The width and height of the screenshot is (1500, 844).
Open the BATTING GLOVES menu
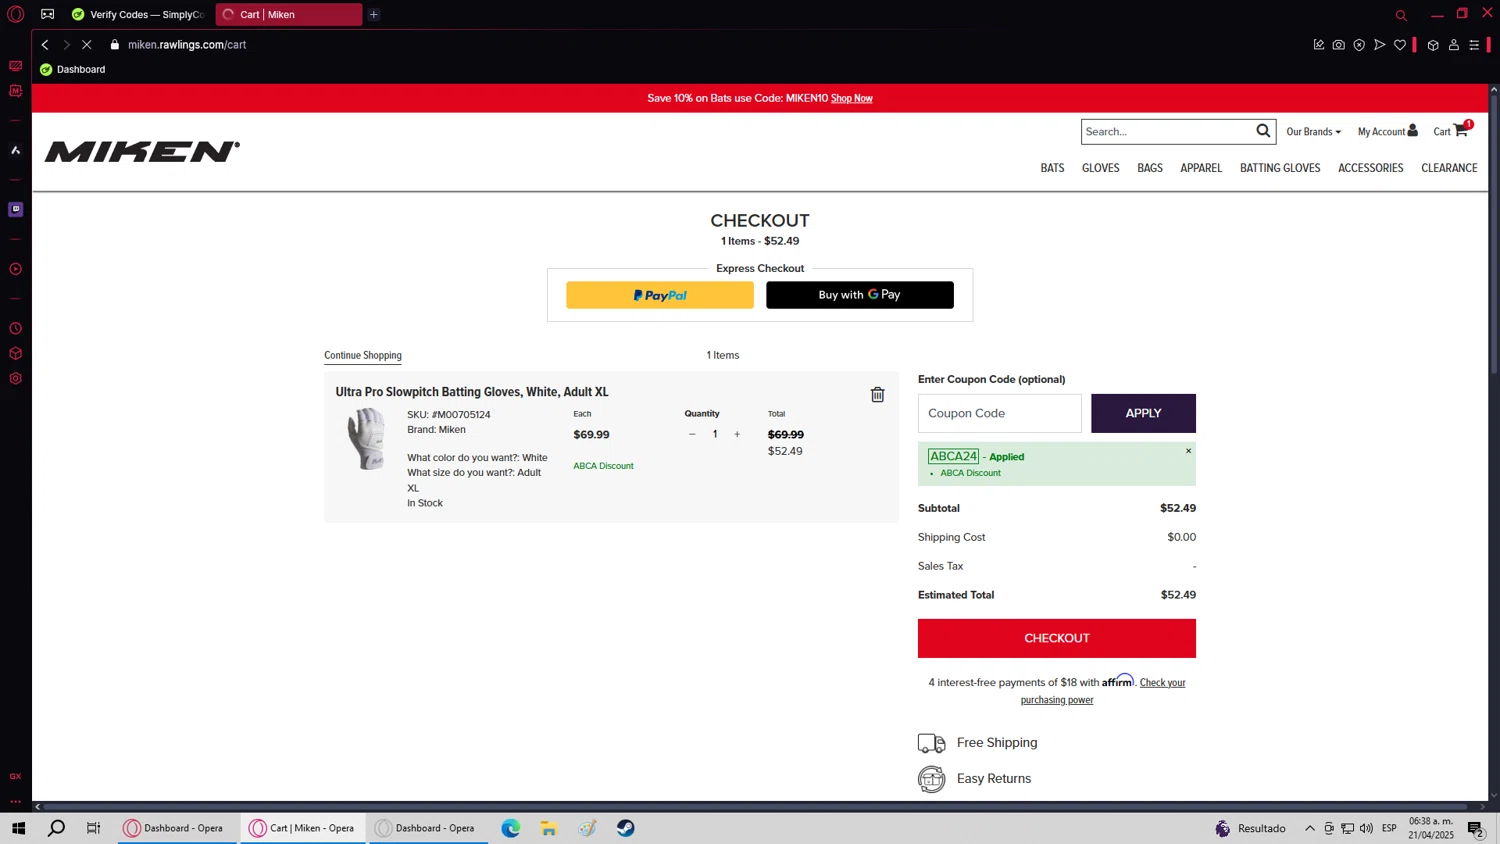pyautogui.click(x=1280, y=168)
